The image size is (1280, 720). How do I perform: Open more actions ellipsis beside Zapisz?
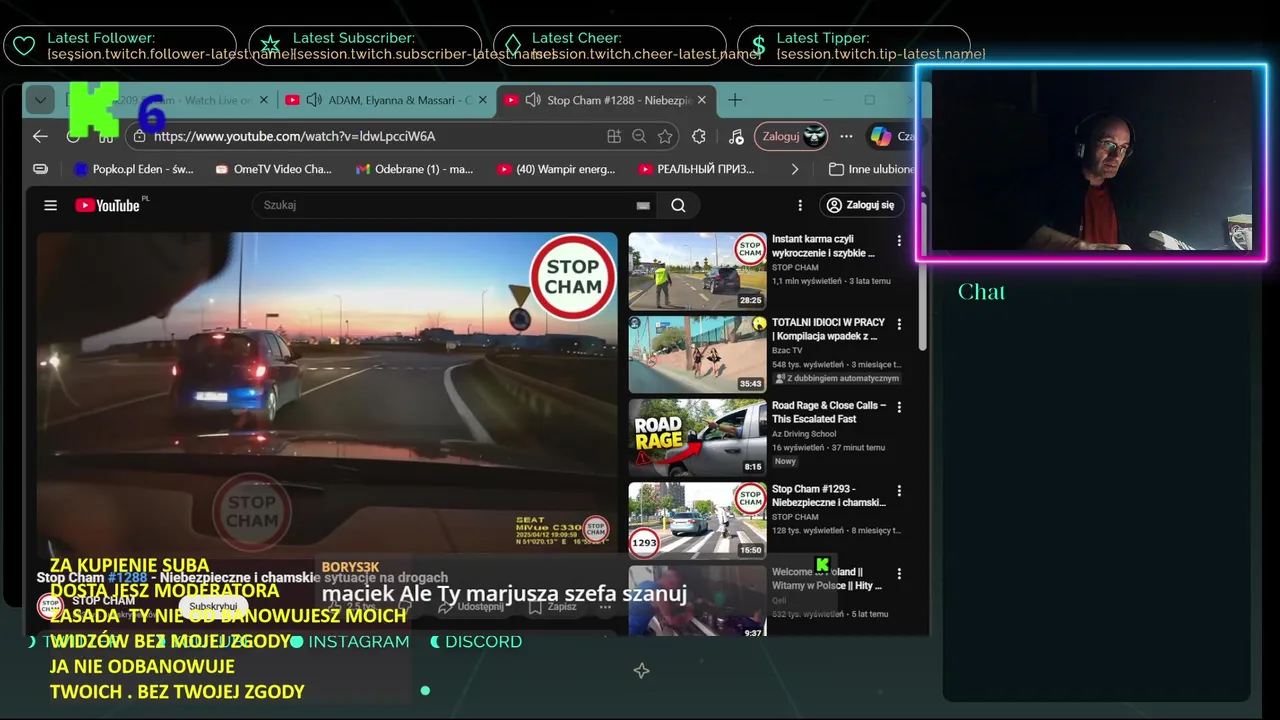pyautogui.click(x=605, y=607)
